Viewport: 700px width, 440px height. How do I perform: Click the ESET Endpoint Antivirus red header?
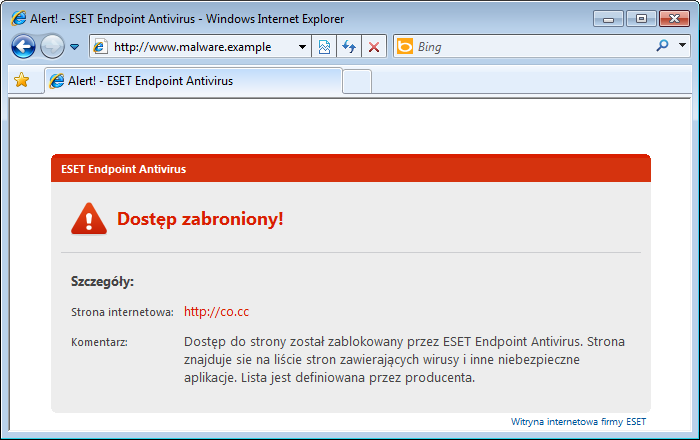point(351,169)
